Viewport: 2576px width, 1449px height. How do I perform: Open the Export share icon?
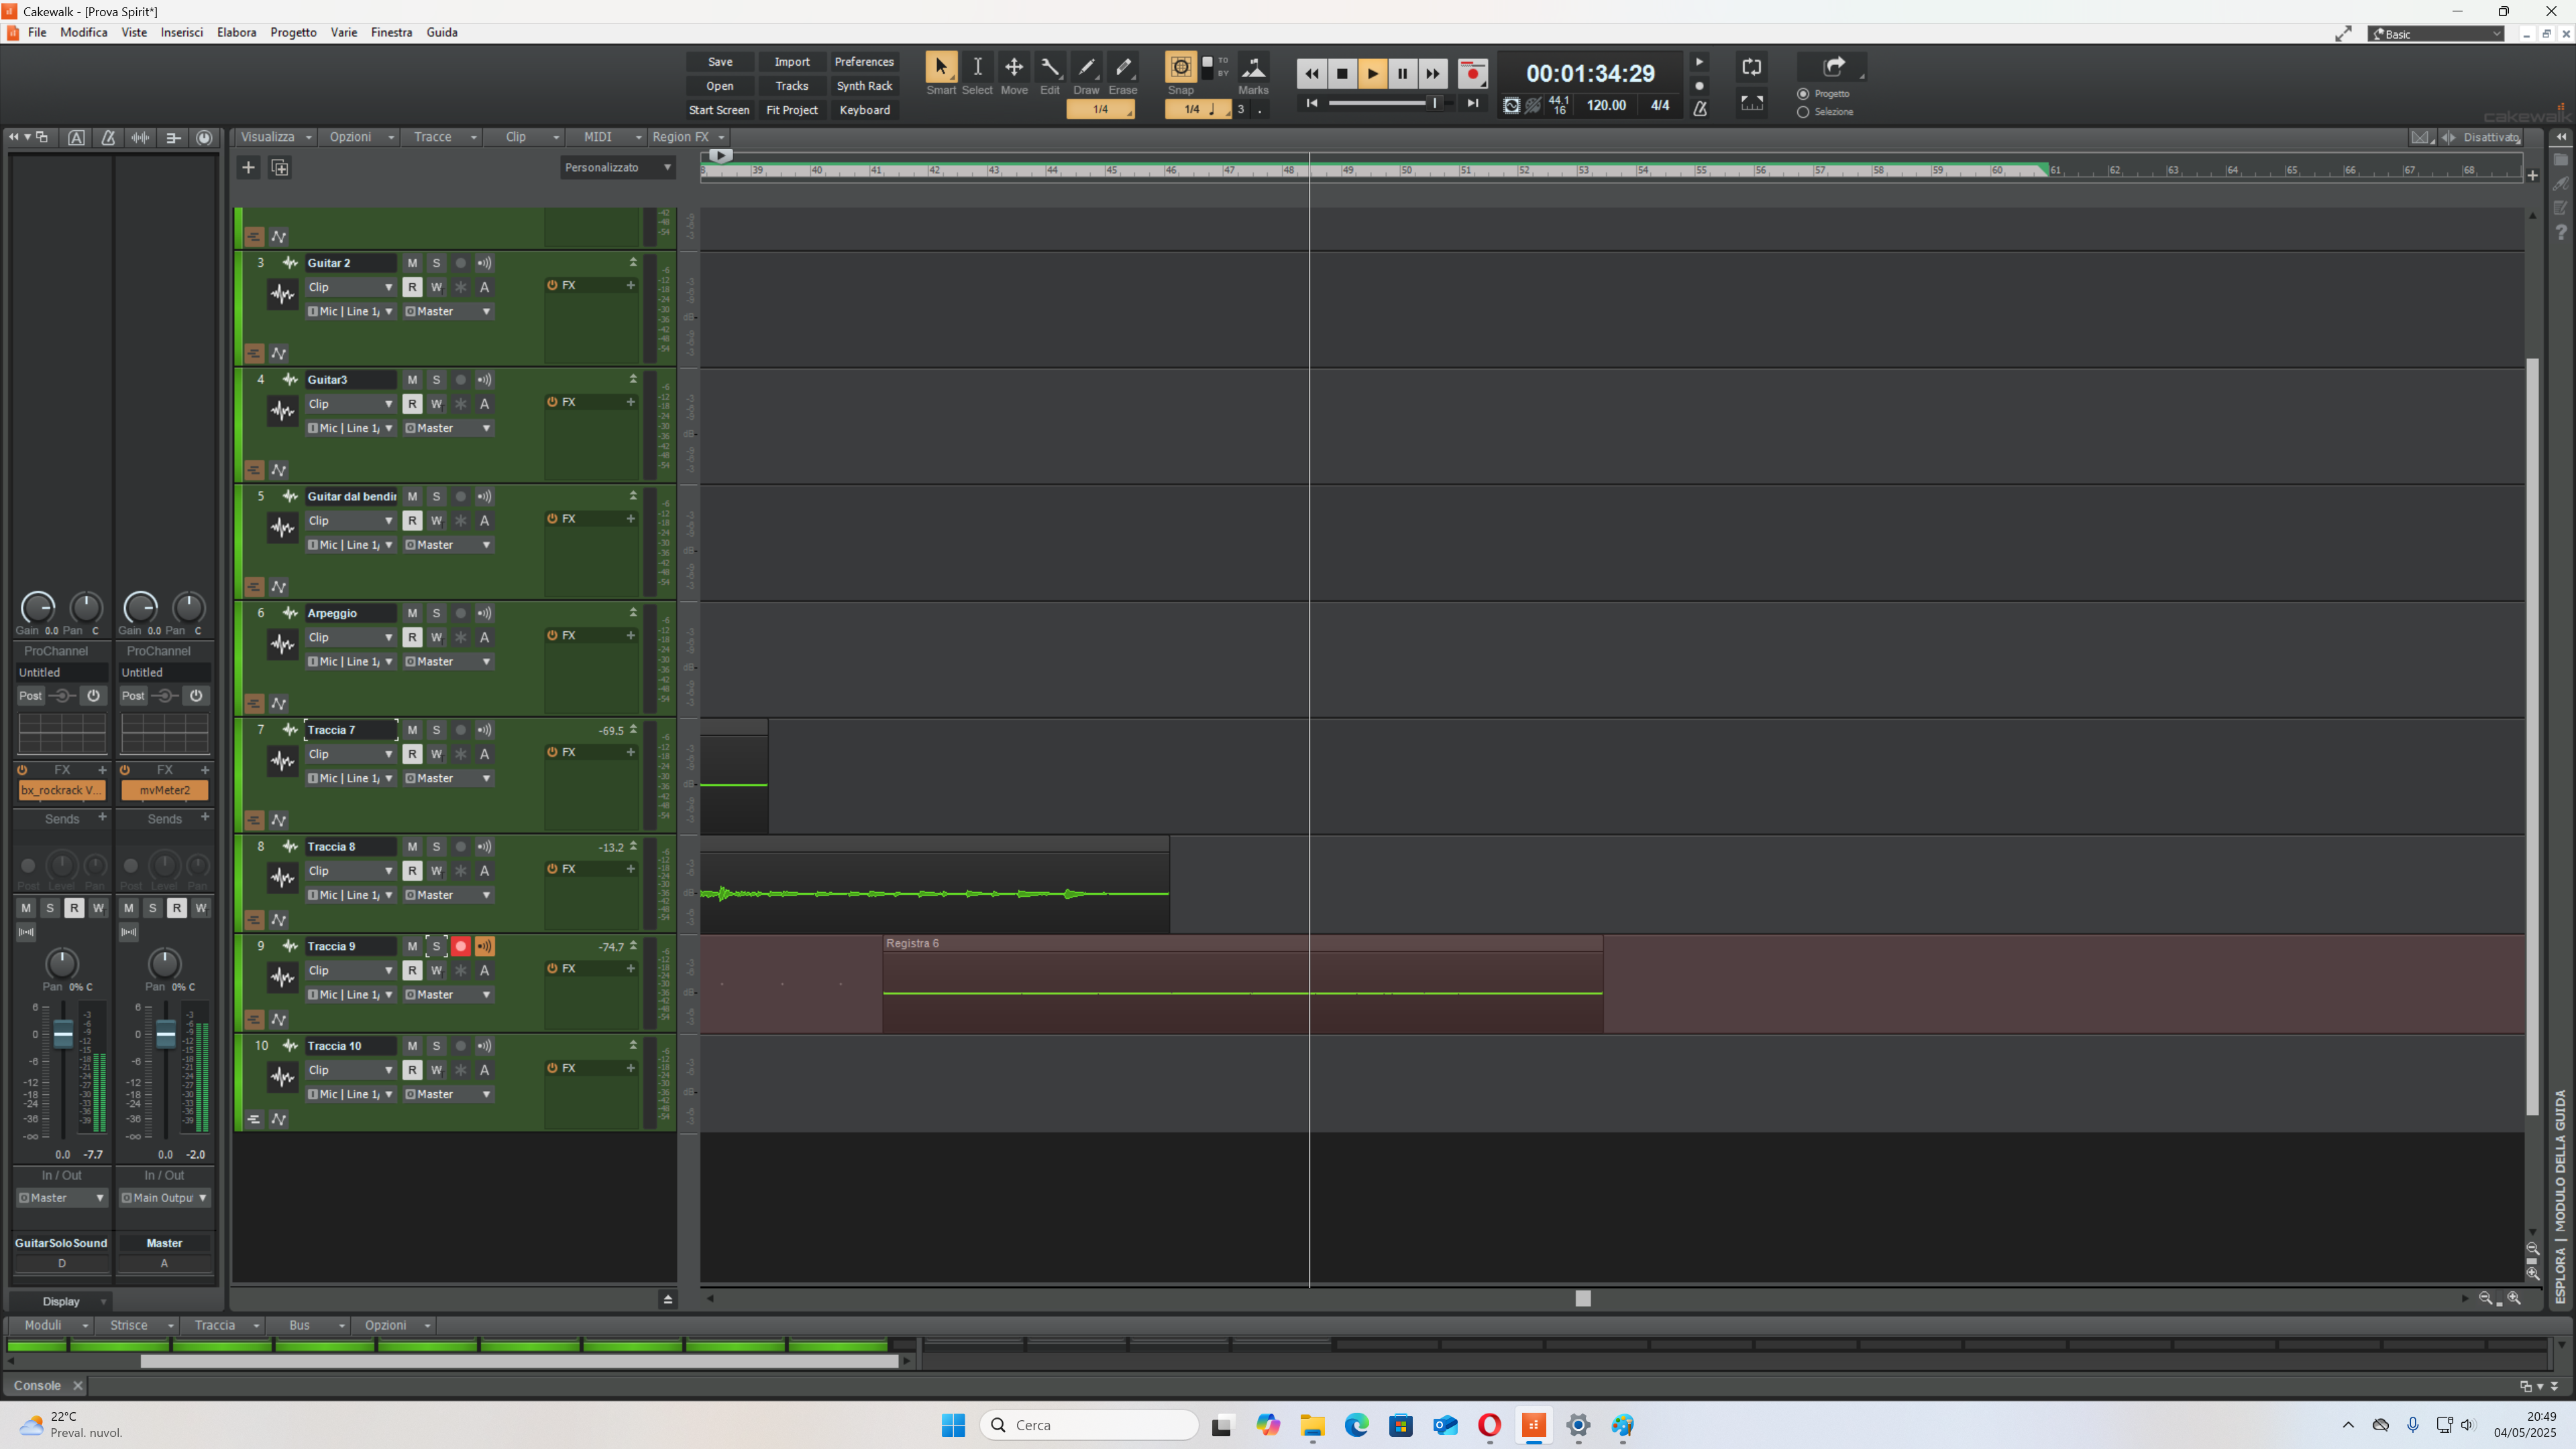pyautogui.click(x=1833, y=67)
